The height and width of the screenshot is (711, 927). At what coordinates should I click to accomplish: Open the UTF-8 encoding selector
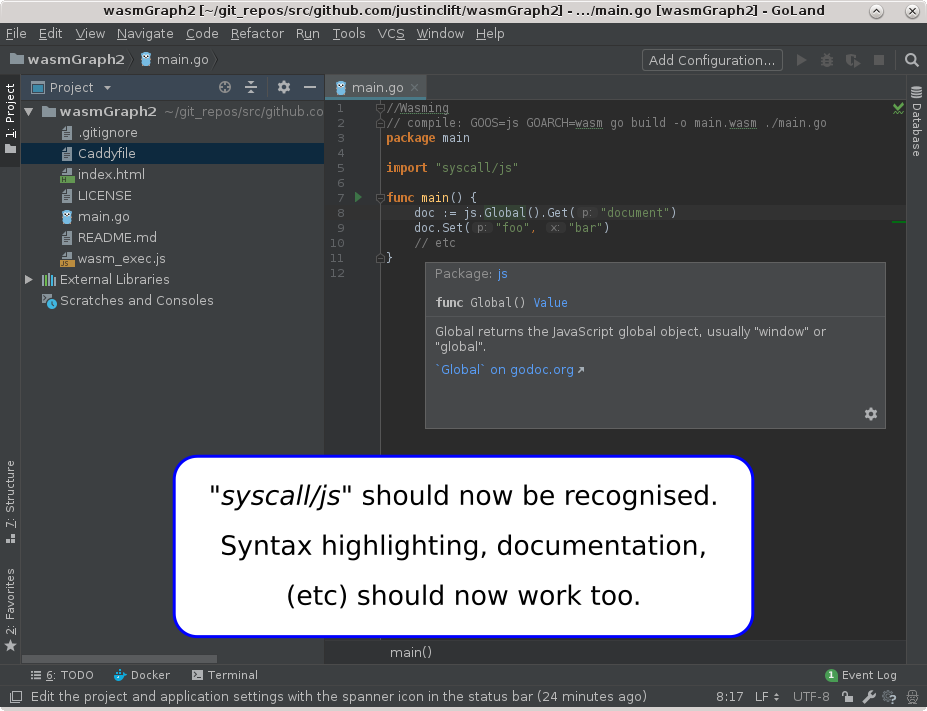[x=811, y=697]
